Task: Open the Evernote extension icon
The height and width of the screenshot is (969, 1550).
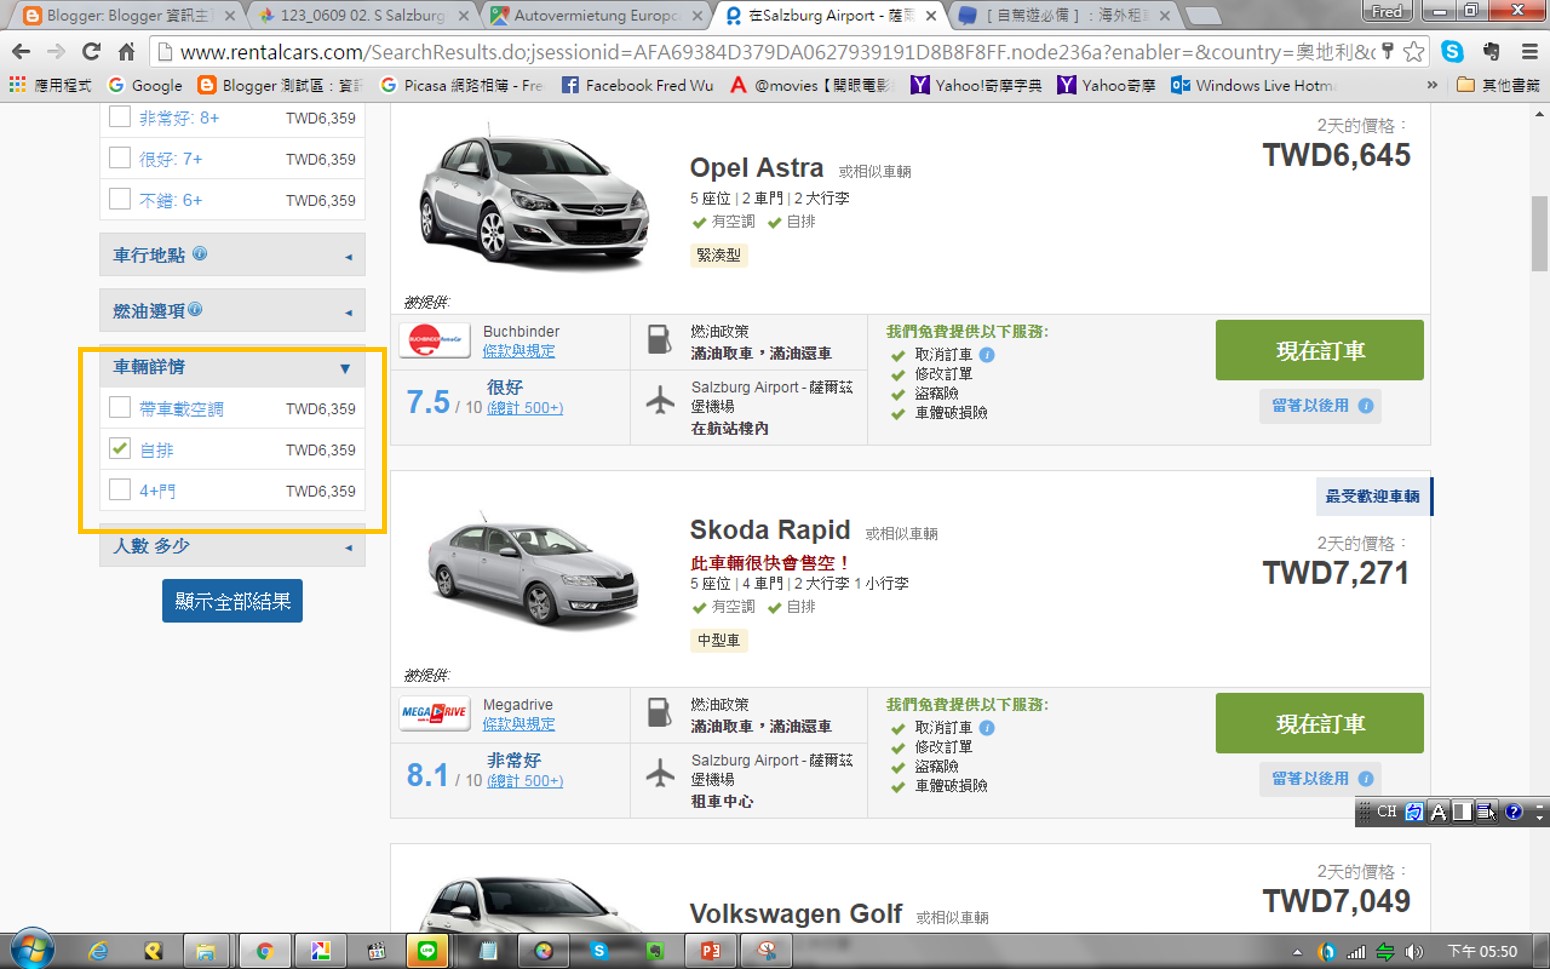Action: coord(1491,52)
